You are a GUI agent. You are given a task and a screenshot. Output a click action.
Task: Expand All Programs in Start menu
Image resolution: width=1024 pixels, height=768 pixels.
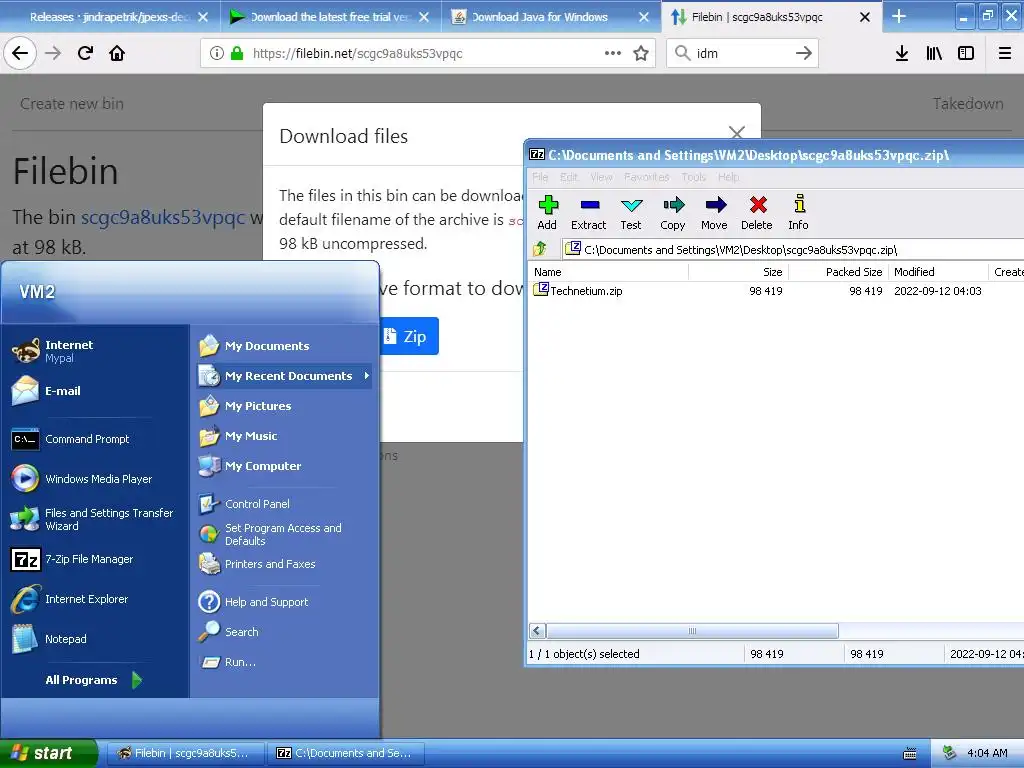93,680
